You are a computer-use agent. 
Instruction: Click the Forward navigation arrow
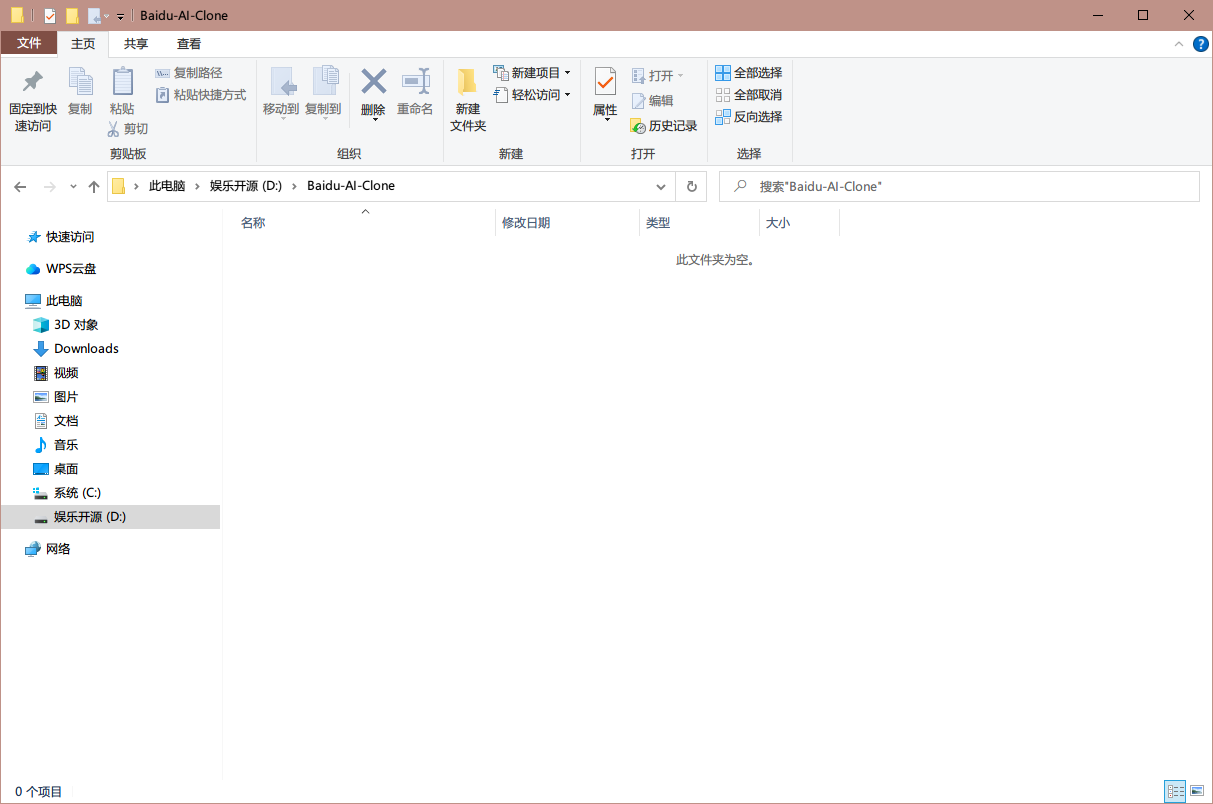50,187
